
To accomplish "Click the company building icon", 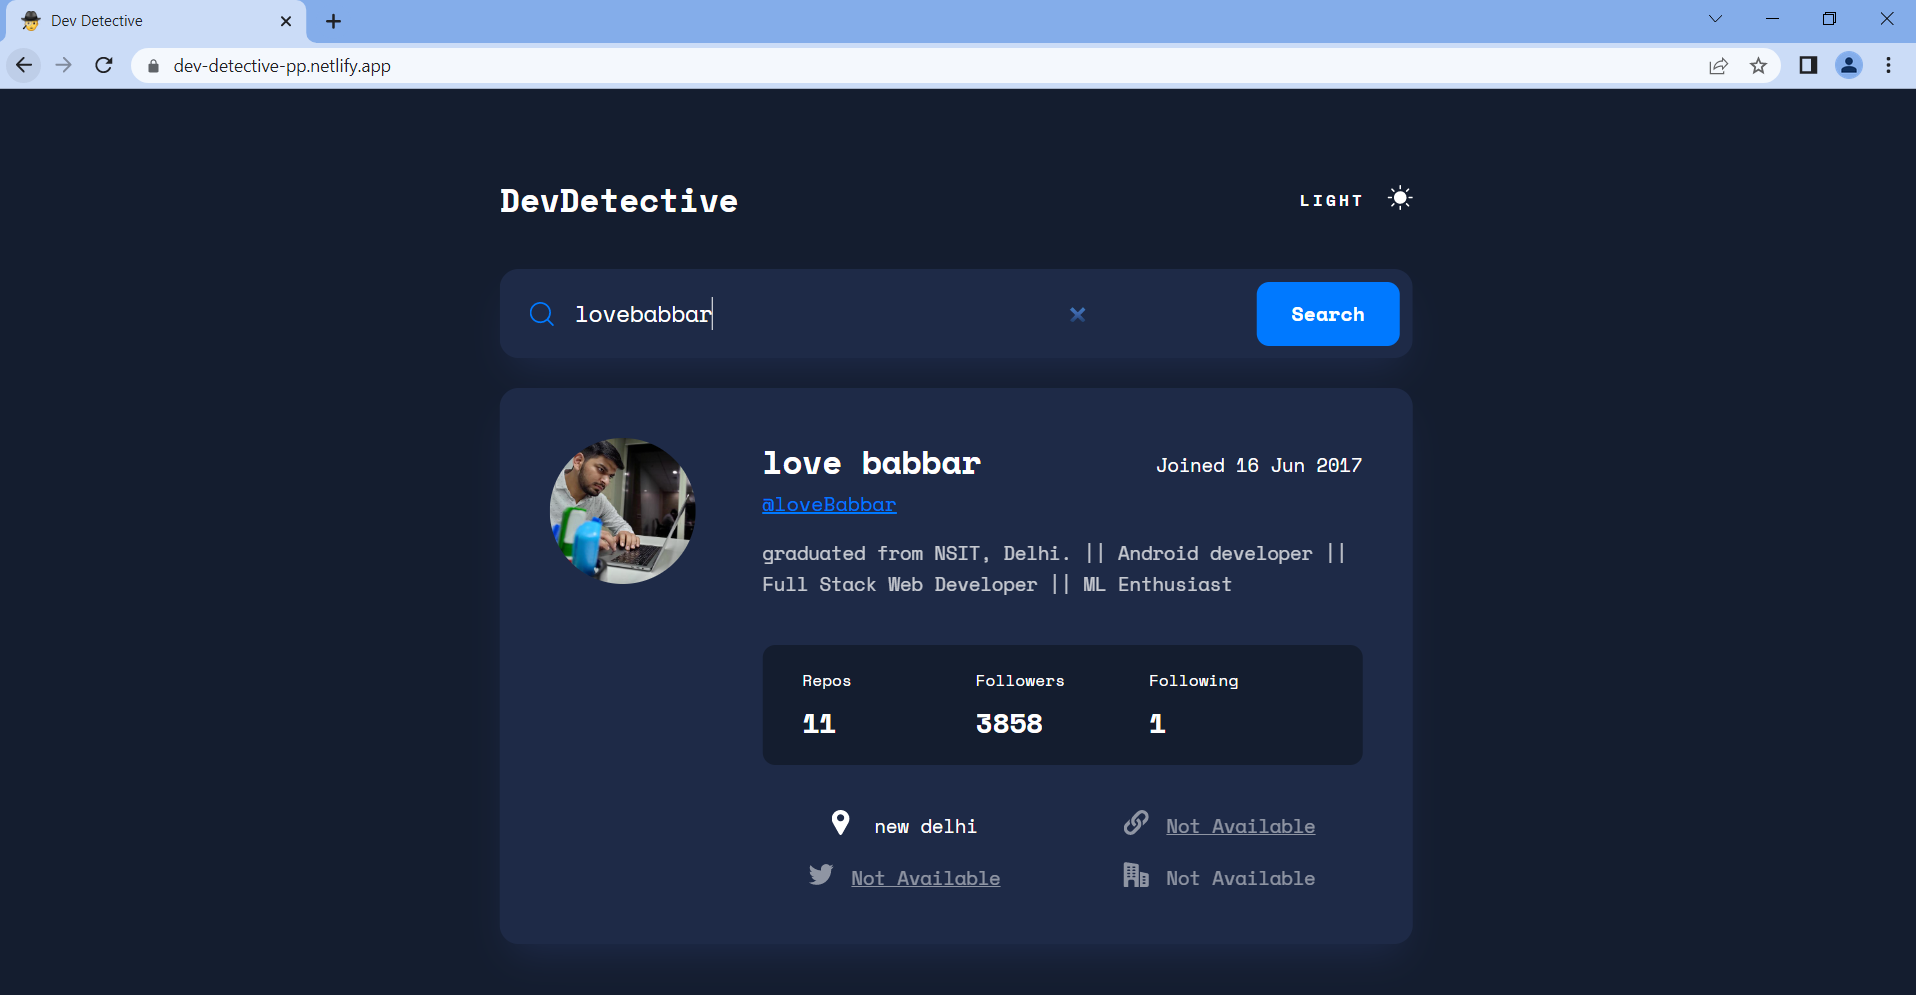I will tap(1136, 875).
